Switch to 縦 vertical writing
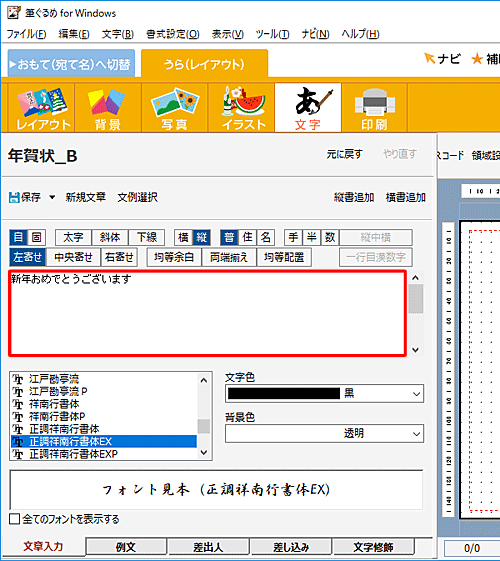 pos(201,237)
